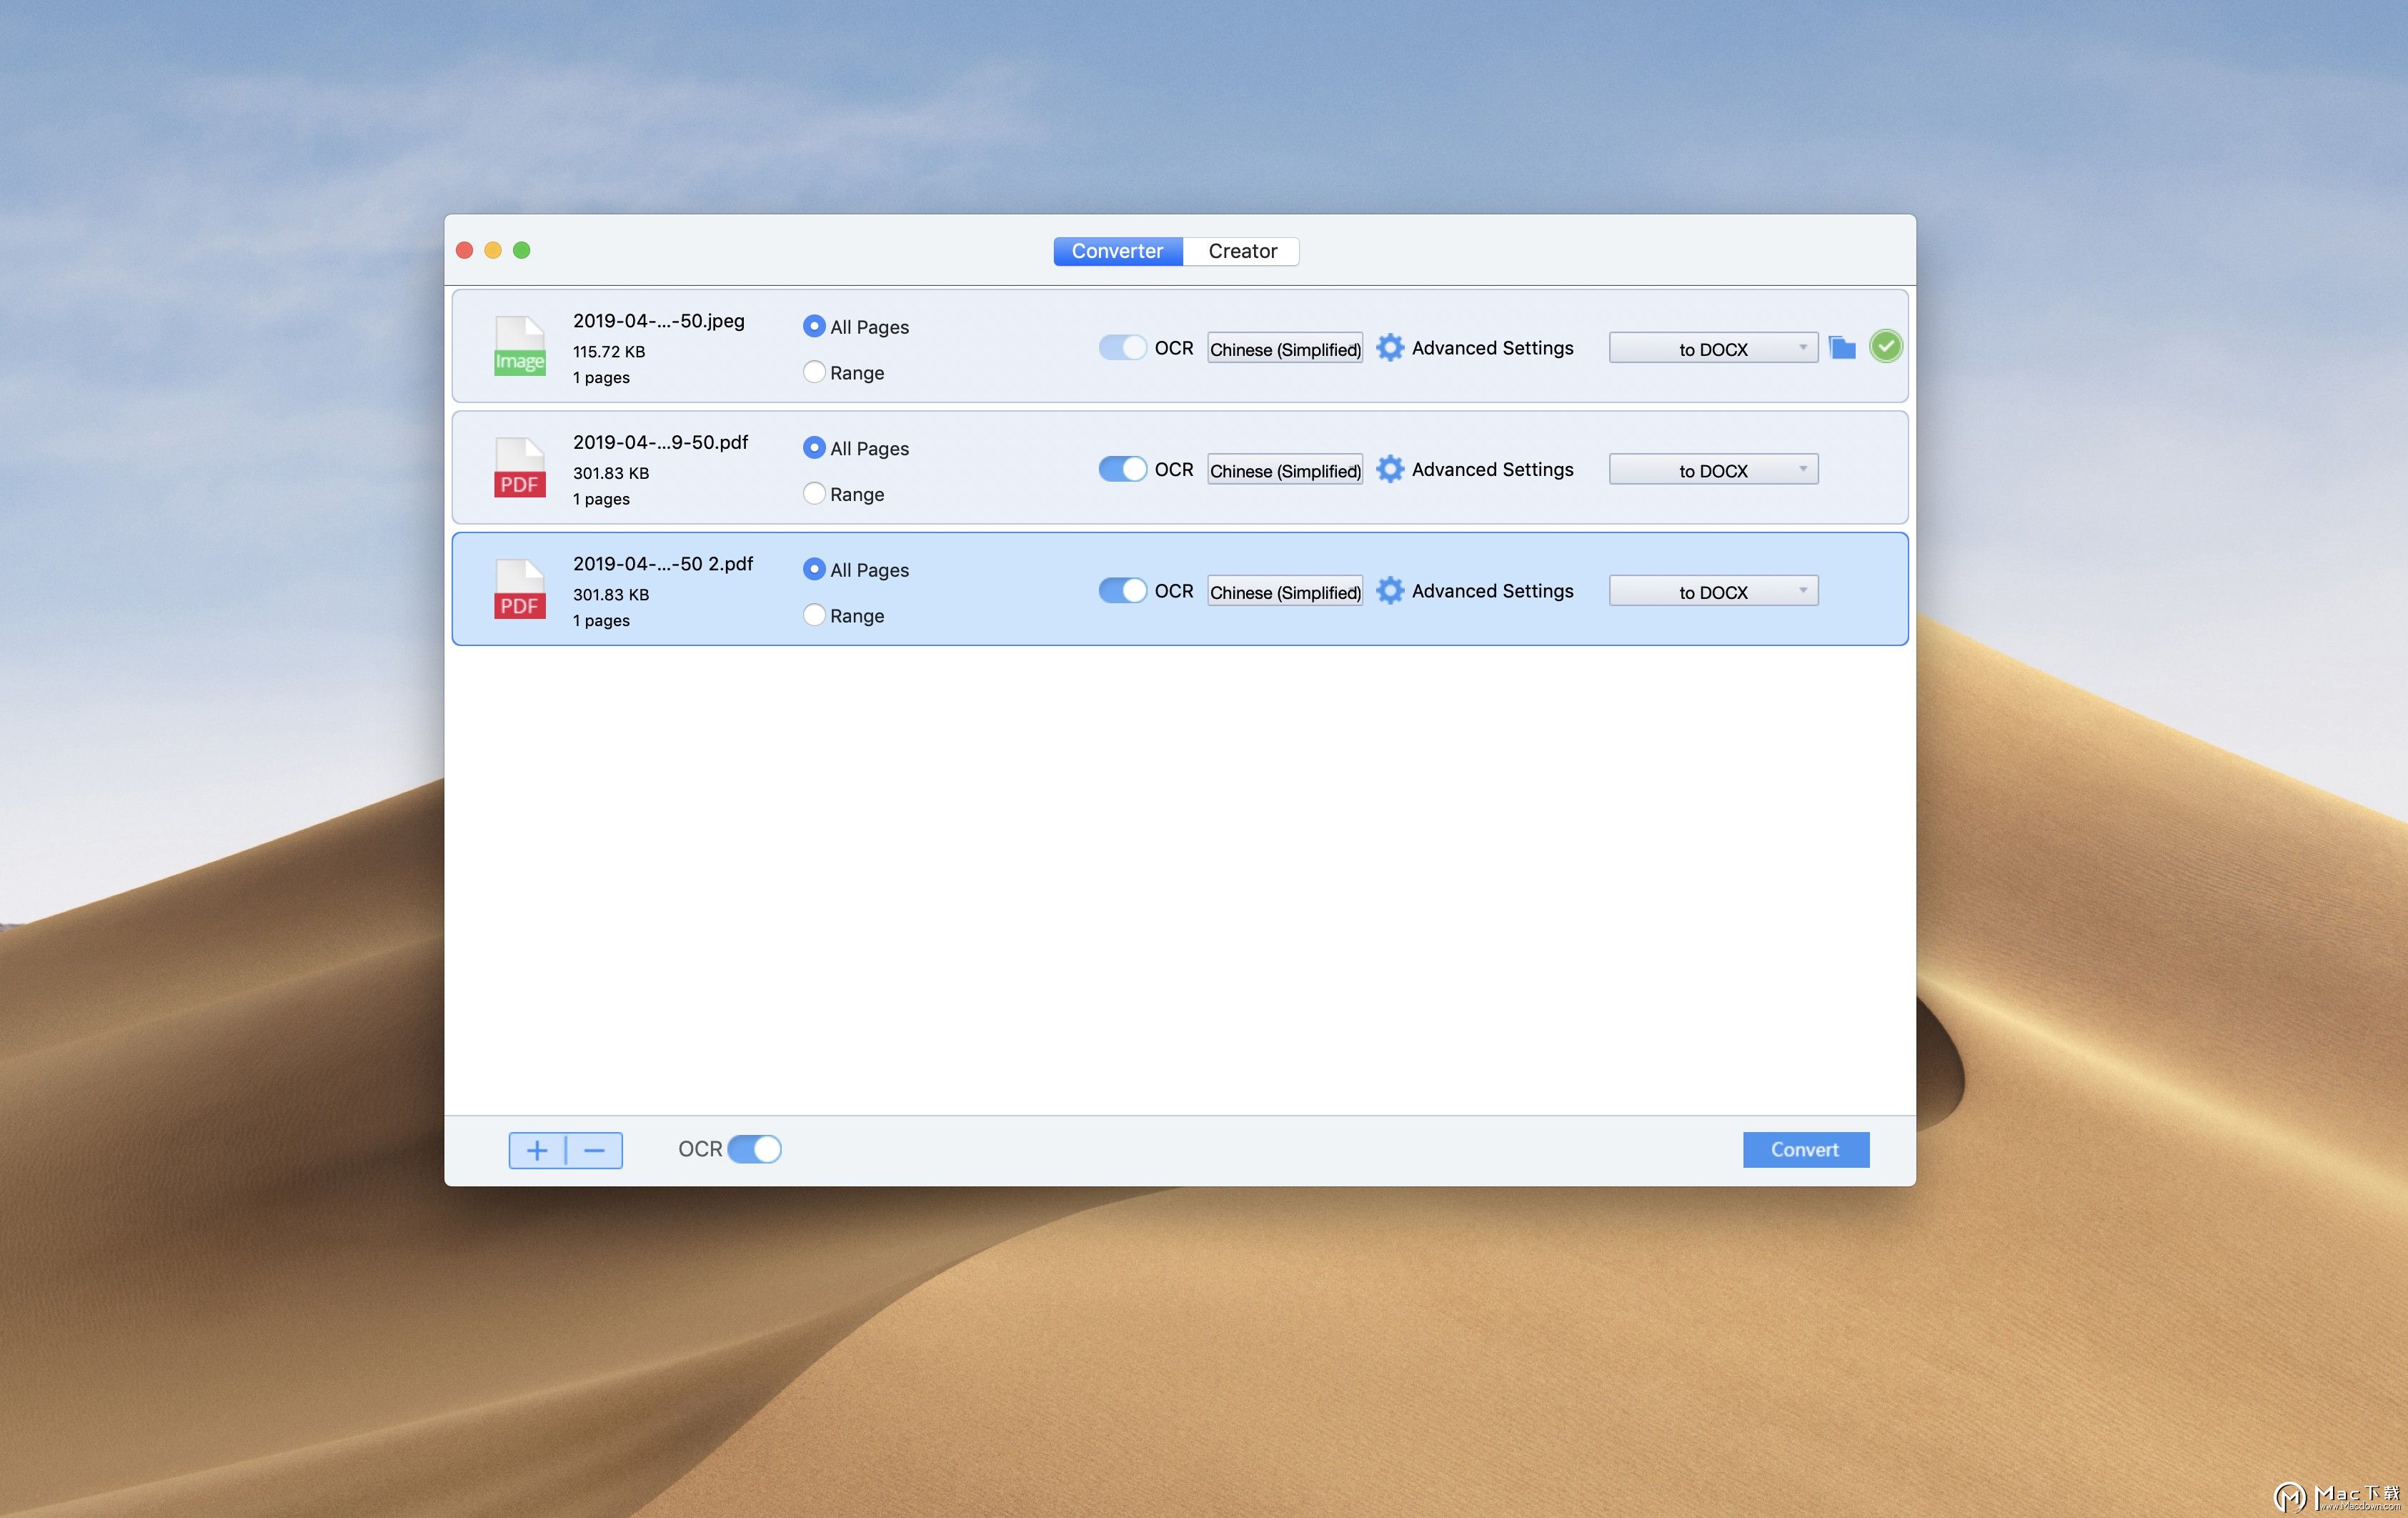The width and height of the screenshot is (2408, 1518).
Task: Open the to DOCX dropdown for 2019-04-...-50 2.pdf
Action: [x=1713, y=591]
